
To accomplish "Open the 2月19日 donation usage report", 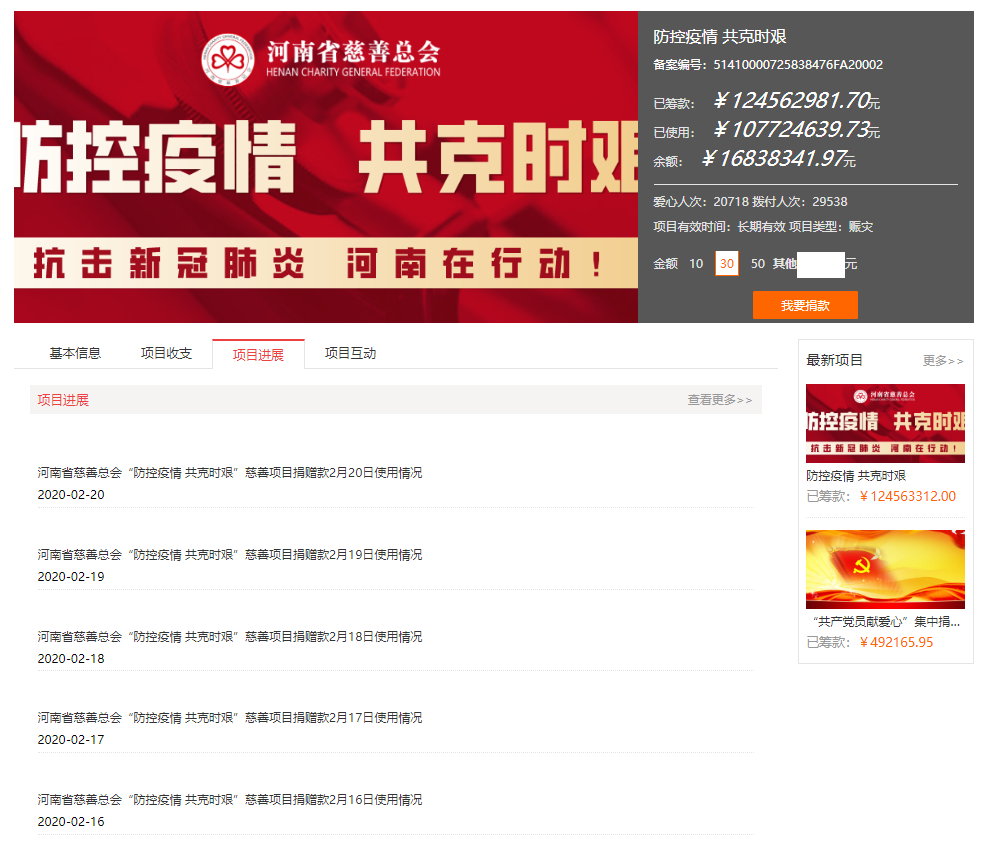I will (230, 555).
